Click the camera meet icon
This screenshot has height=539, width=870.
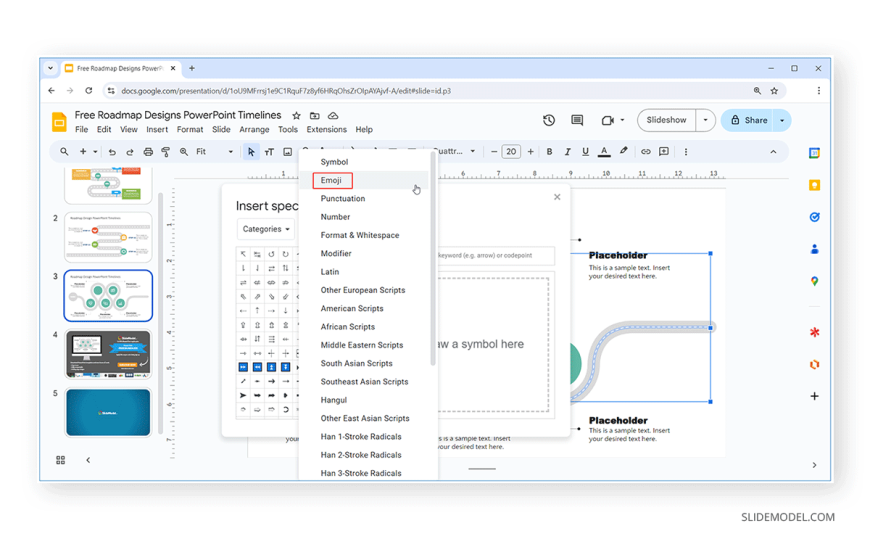[x=608, y=120]
